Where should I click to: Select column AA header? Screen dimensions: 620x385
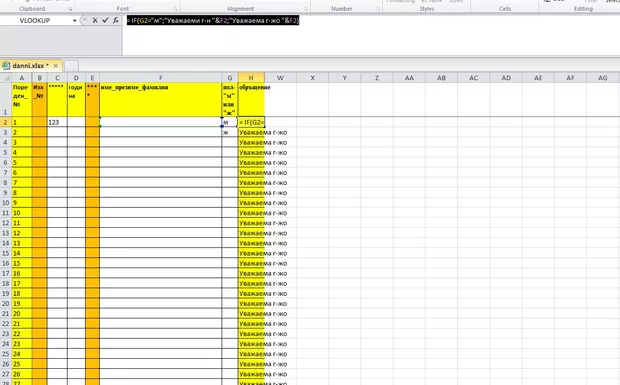[409, 78]
